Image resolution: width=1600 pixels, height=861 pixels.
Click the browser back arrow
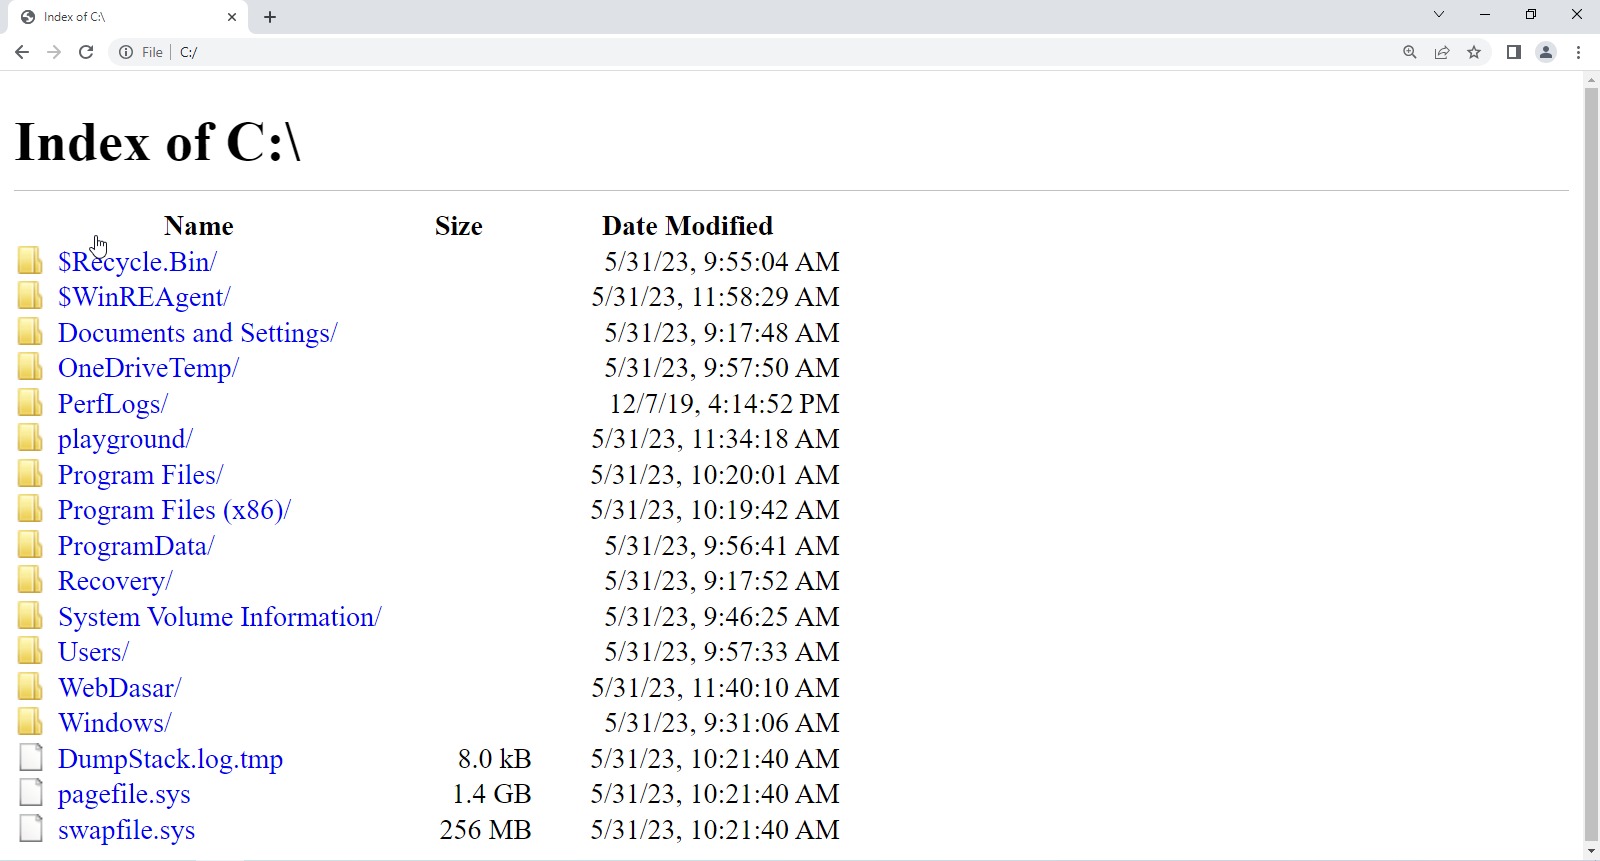pyautogui.click(x=22, y=52)
